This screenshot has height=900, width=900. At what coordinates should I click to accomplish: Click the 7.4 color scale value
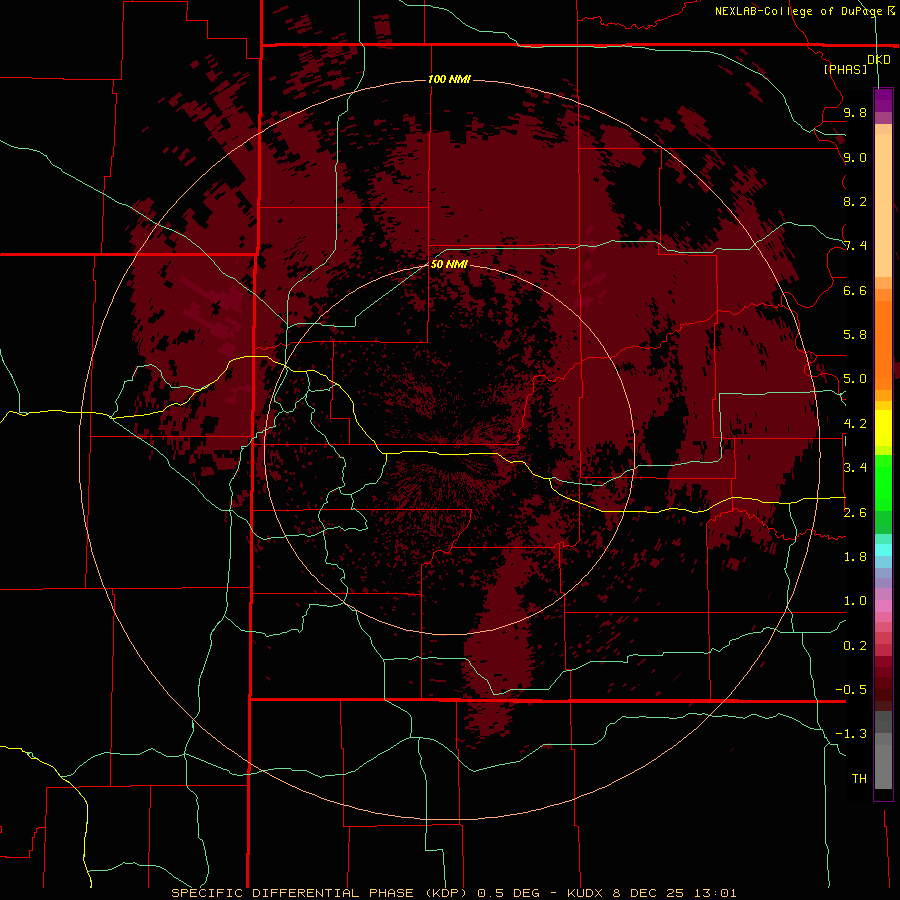point(855,246)
